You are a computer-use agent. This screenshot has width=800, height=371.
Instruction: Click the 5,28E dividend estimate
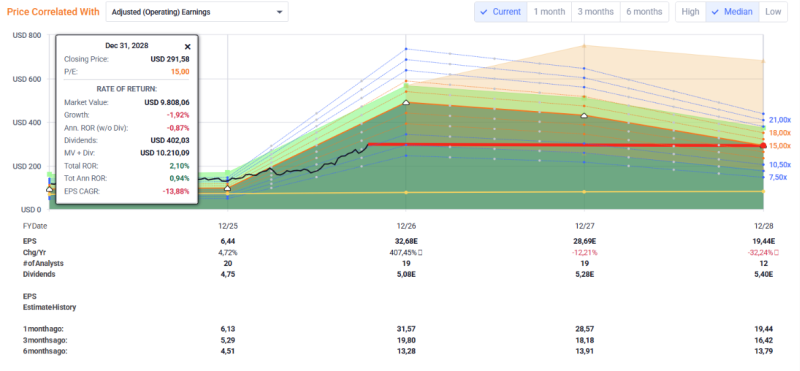(584, 274)
